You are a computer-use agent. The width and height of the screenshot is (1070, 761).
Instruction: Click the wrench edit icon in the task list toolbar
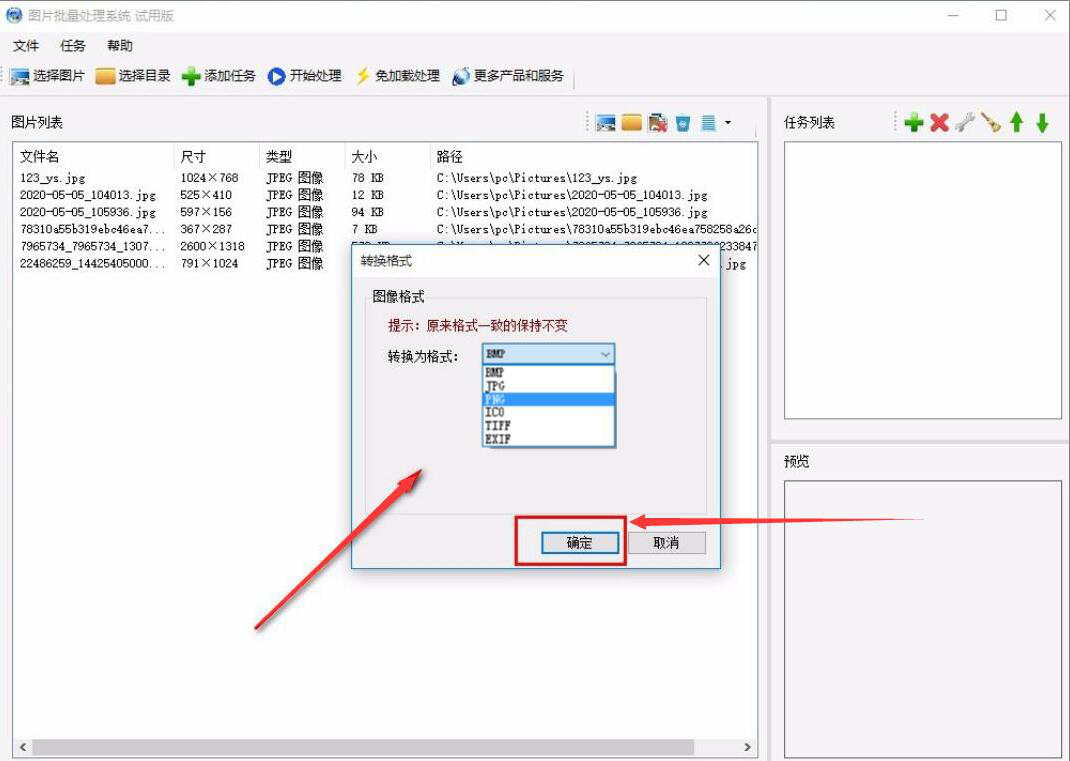tap(965, 122)
